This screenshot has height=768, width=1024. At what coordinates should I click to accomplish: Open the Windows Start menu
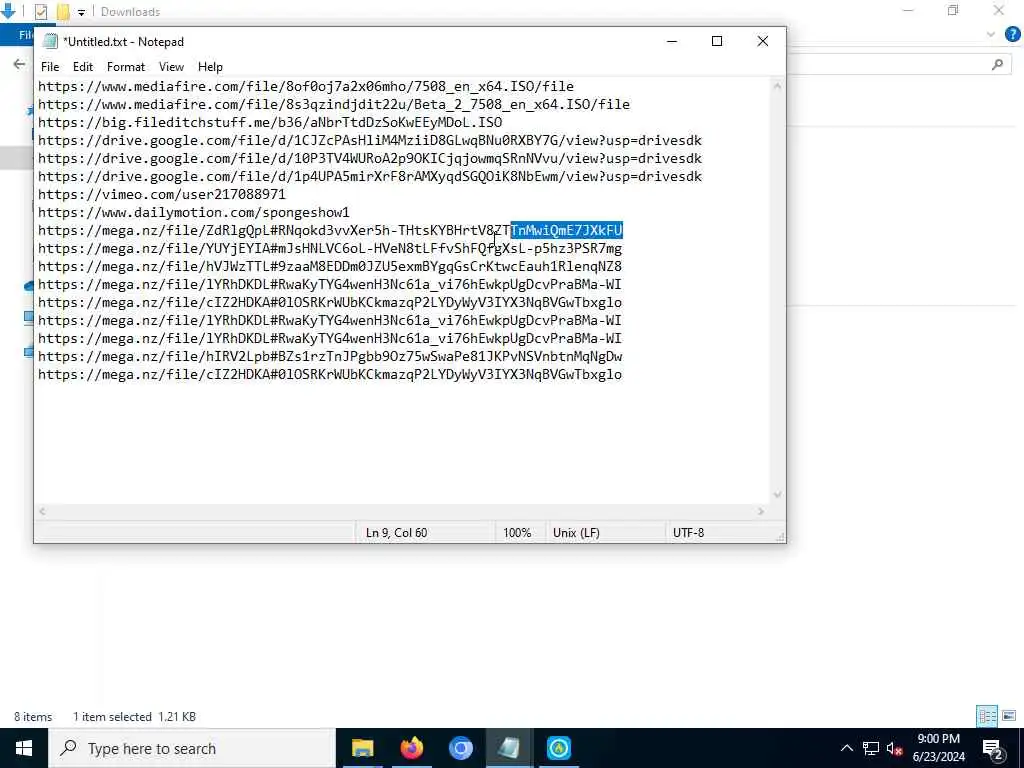24,748
